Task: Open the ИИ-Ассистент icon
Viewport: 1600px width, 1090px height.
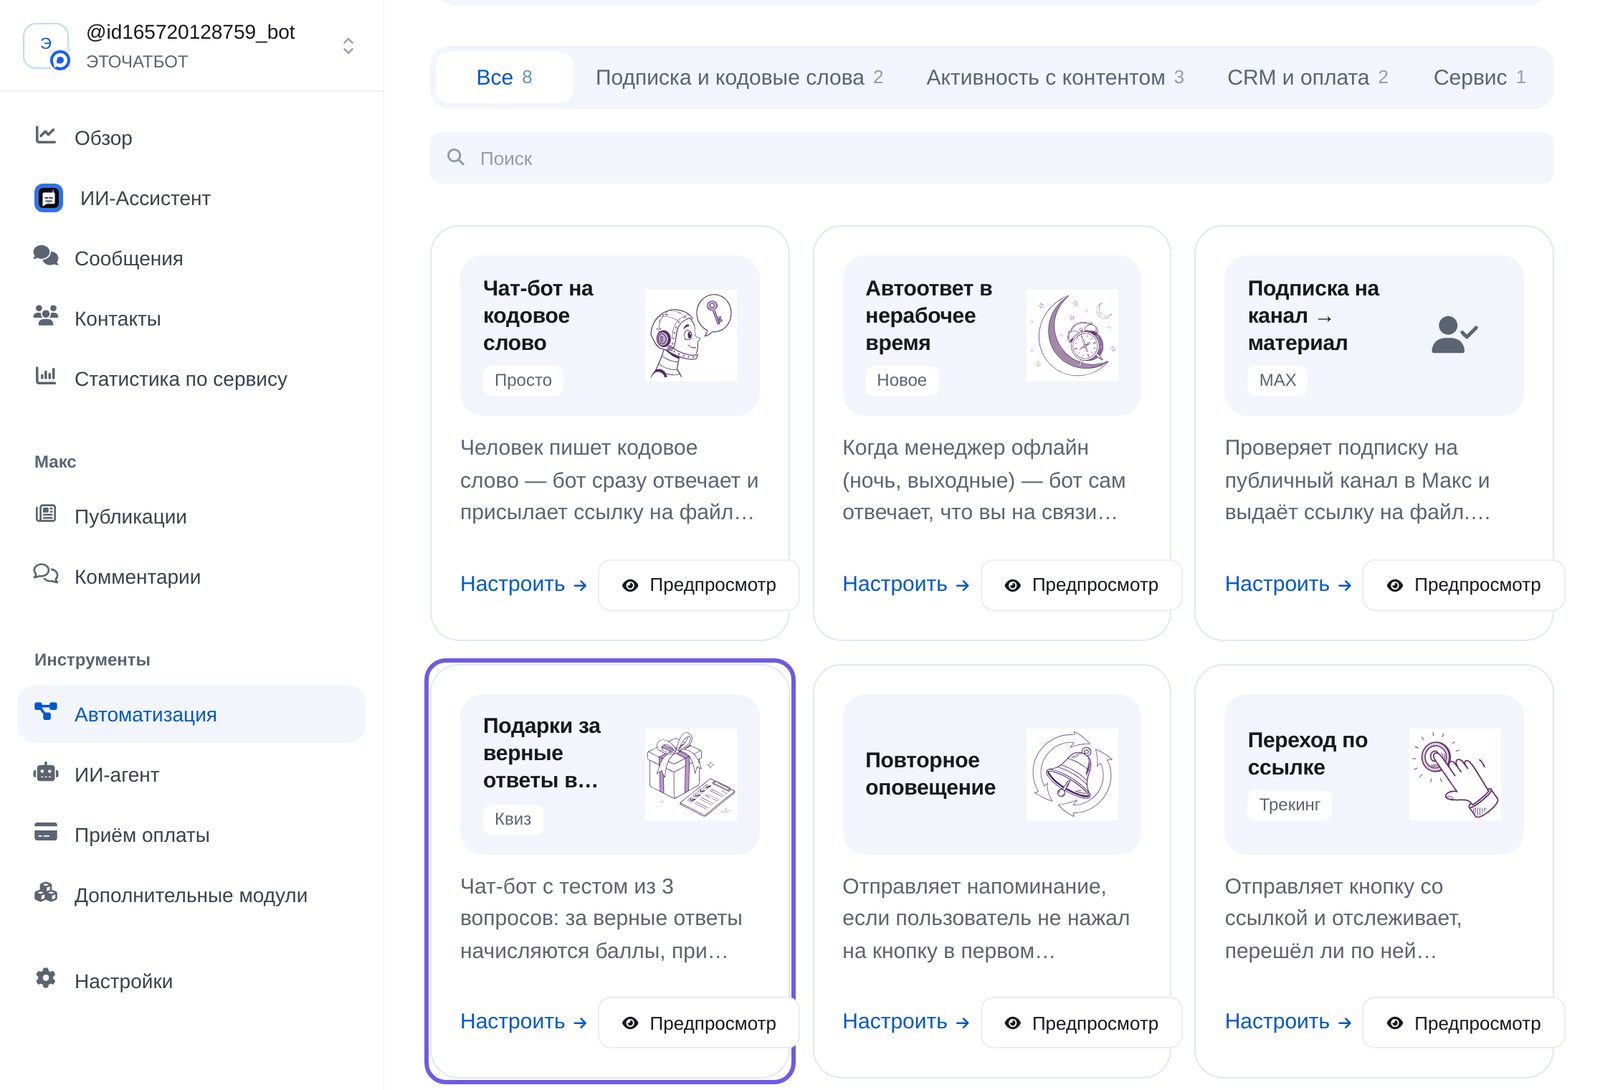Action: tap(49, 198)
